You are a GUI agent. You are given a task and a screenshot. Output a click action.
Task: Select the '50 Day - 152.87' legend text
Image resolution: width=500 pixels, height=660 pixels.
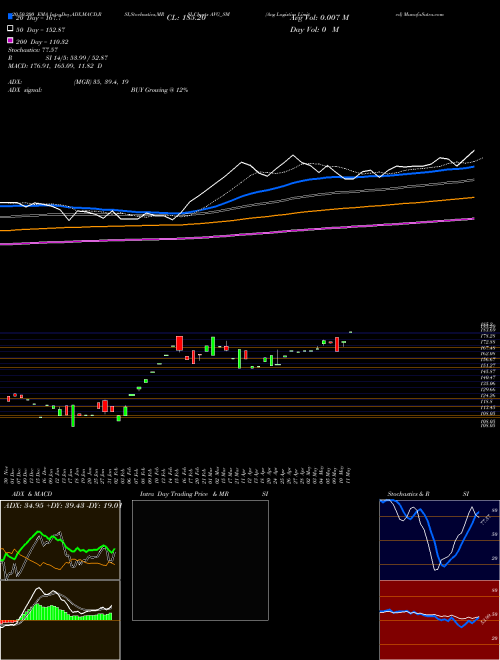coord(41,30)
